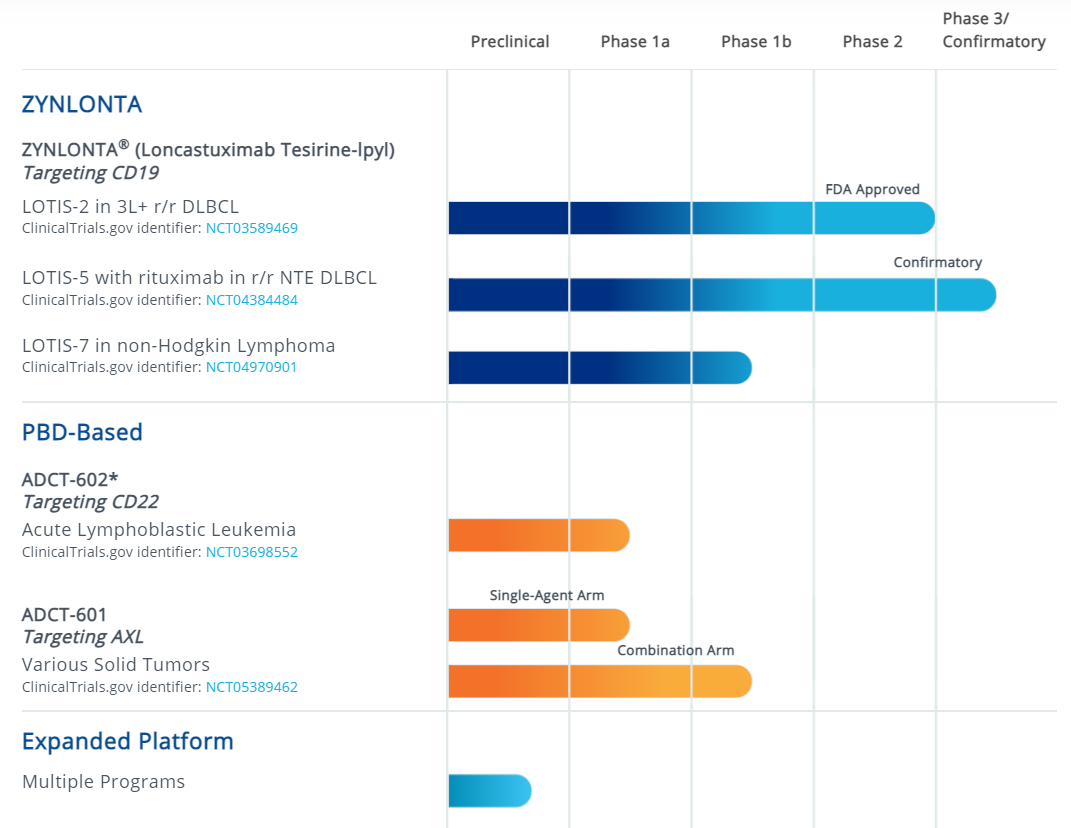
Task: Choose the Phase 2 column header
Action: coord(872,41)
